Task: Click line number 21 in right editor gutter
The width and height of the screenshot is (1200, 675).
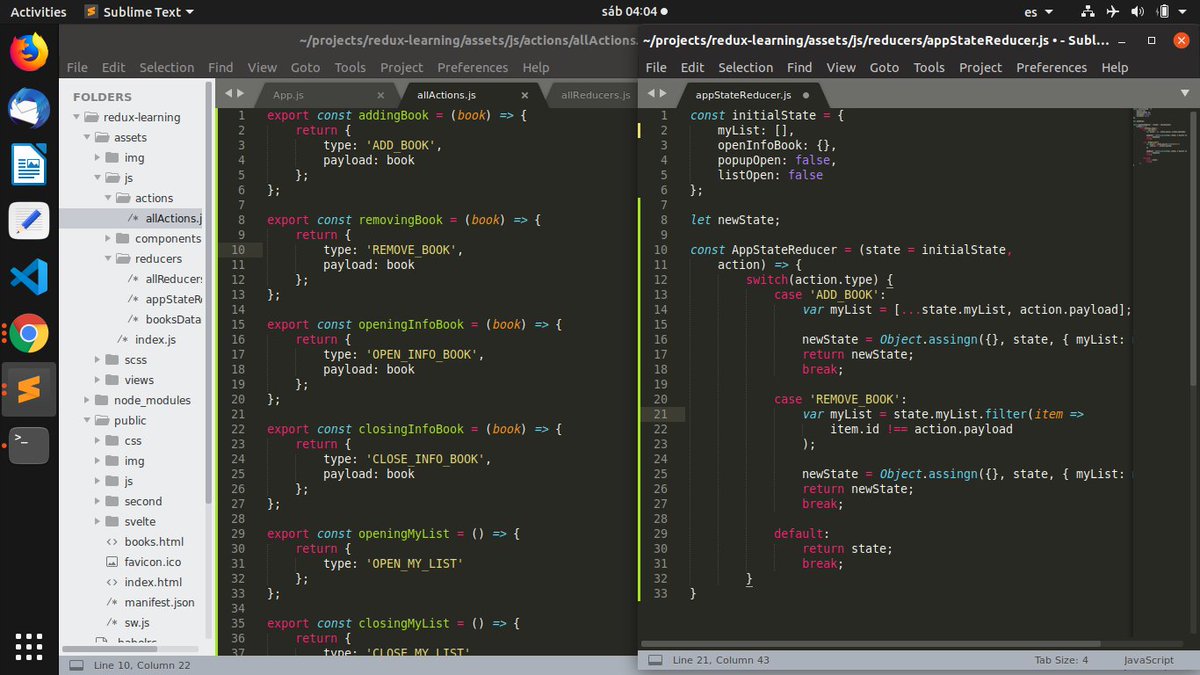Action: coord(661,414)
